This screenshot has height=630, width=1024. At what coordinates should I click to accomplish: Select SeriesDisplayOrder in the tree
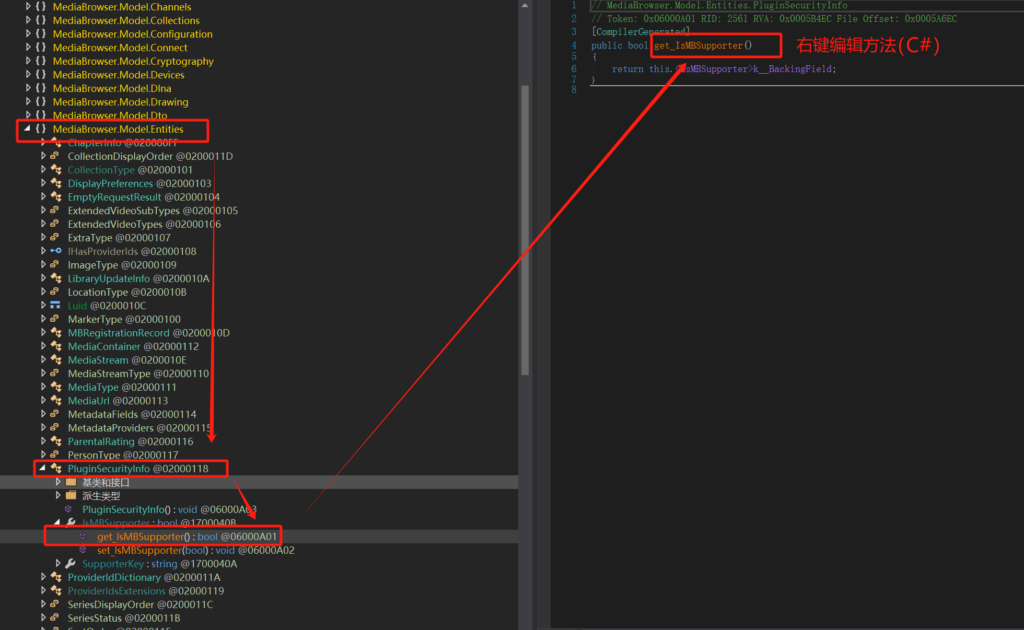(x=140, y=605)
